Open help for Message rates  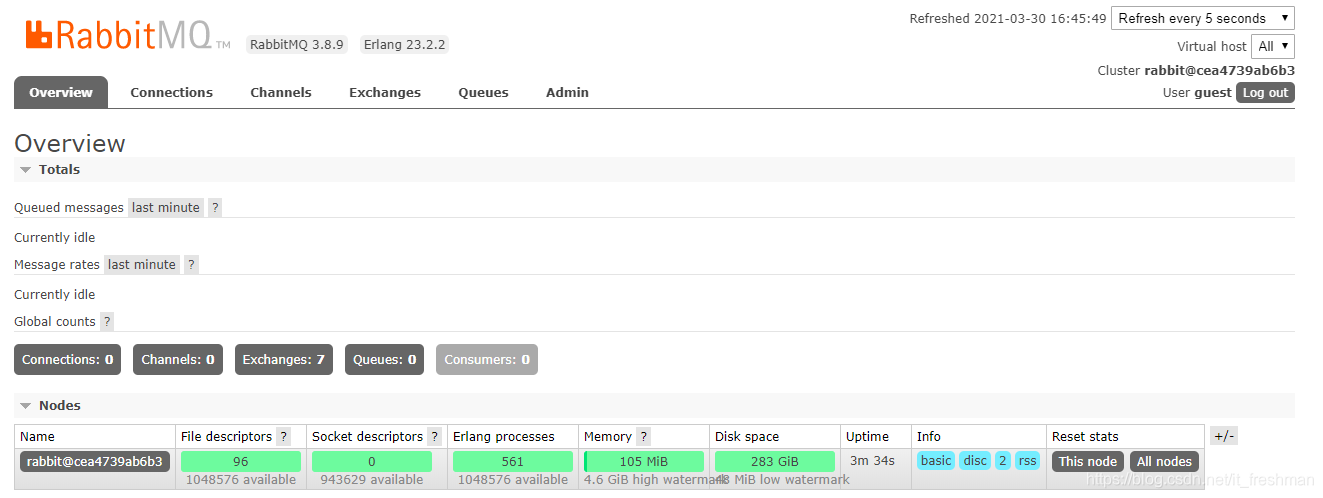point(191,265)
